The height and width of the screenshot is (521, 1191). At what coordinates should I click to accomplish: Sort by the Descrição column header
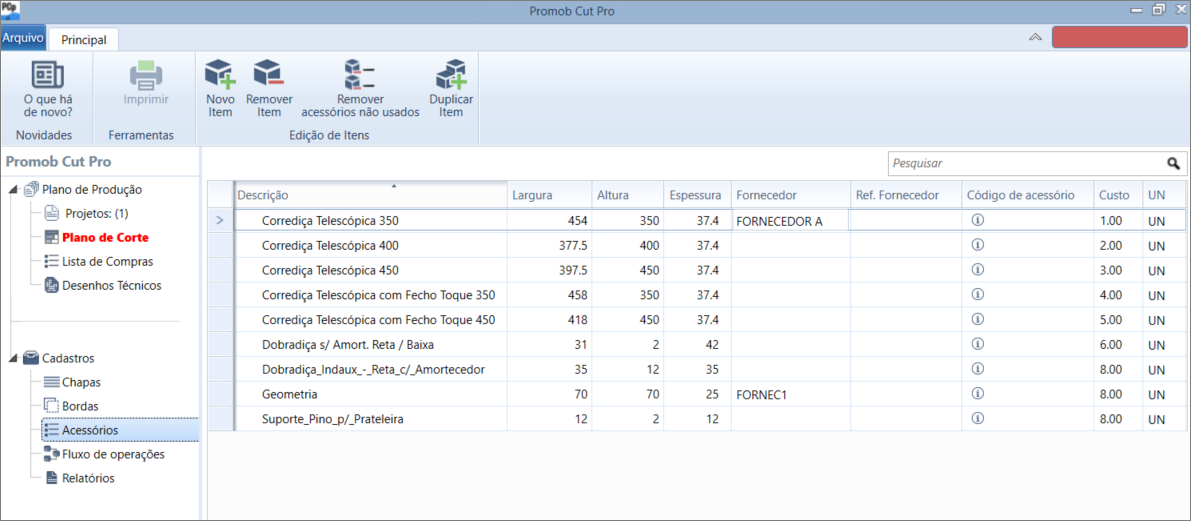(x=370, y=195)
